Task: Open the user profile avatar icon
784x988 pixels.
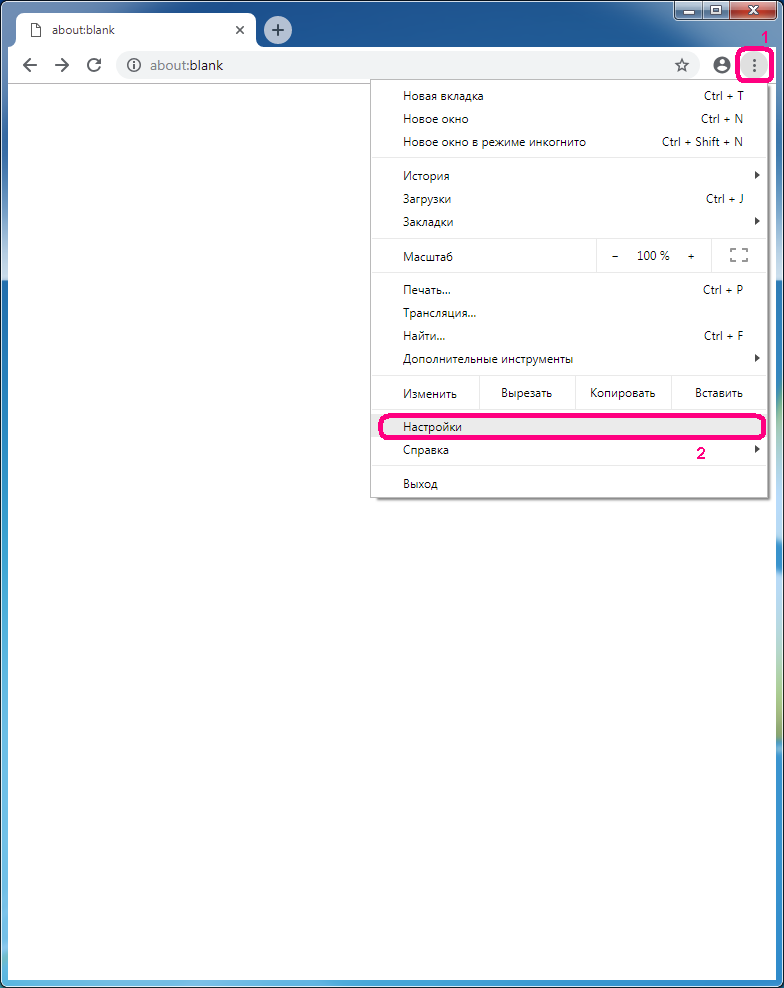Action: 722,65
